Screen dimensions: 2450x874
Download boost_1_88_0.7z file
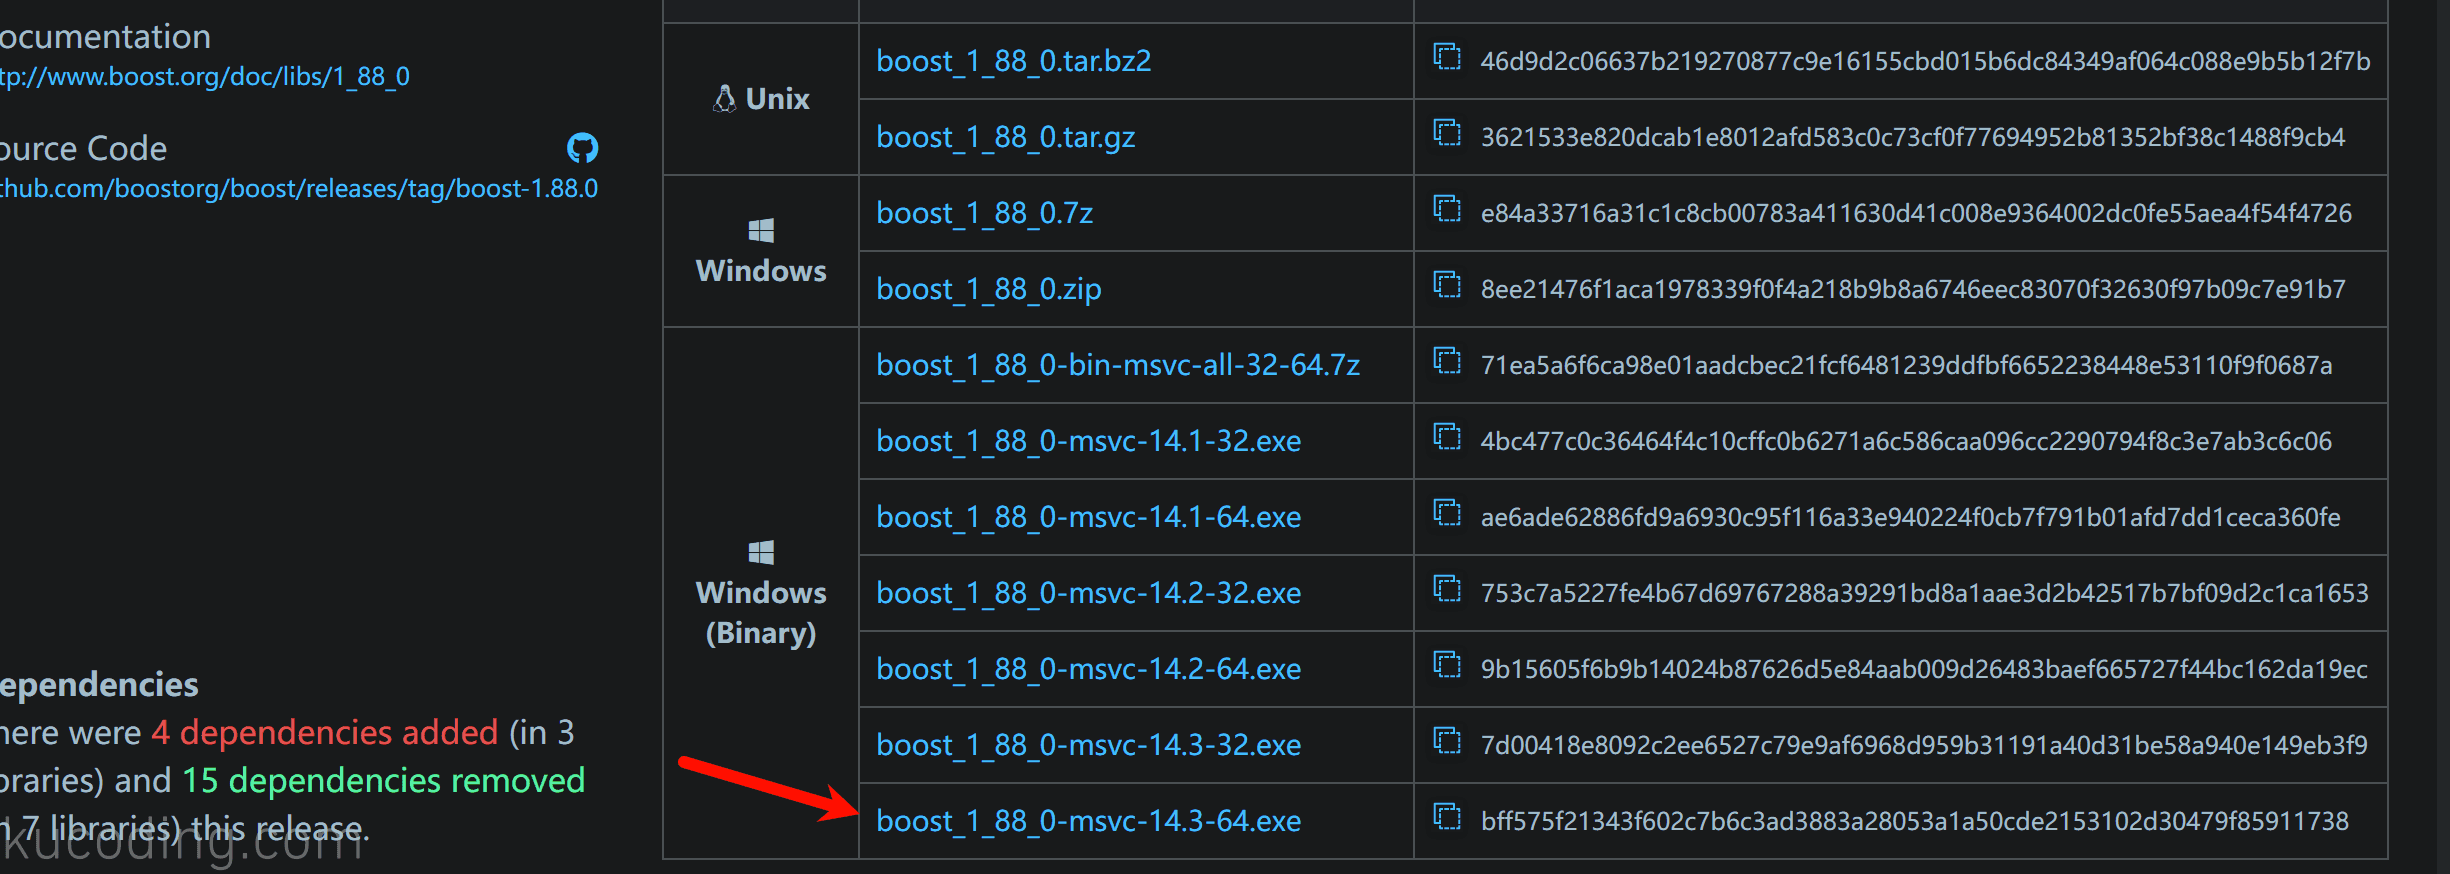pyautogui.click(x=984, y=213)
